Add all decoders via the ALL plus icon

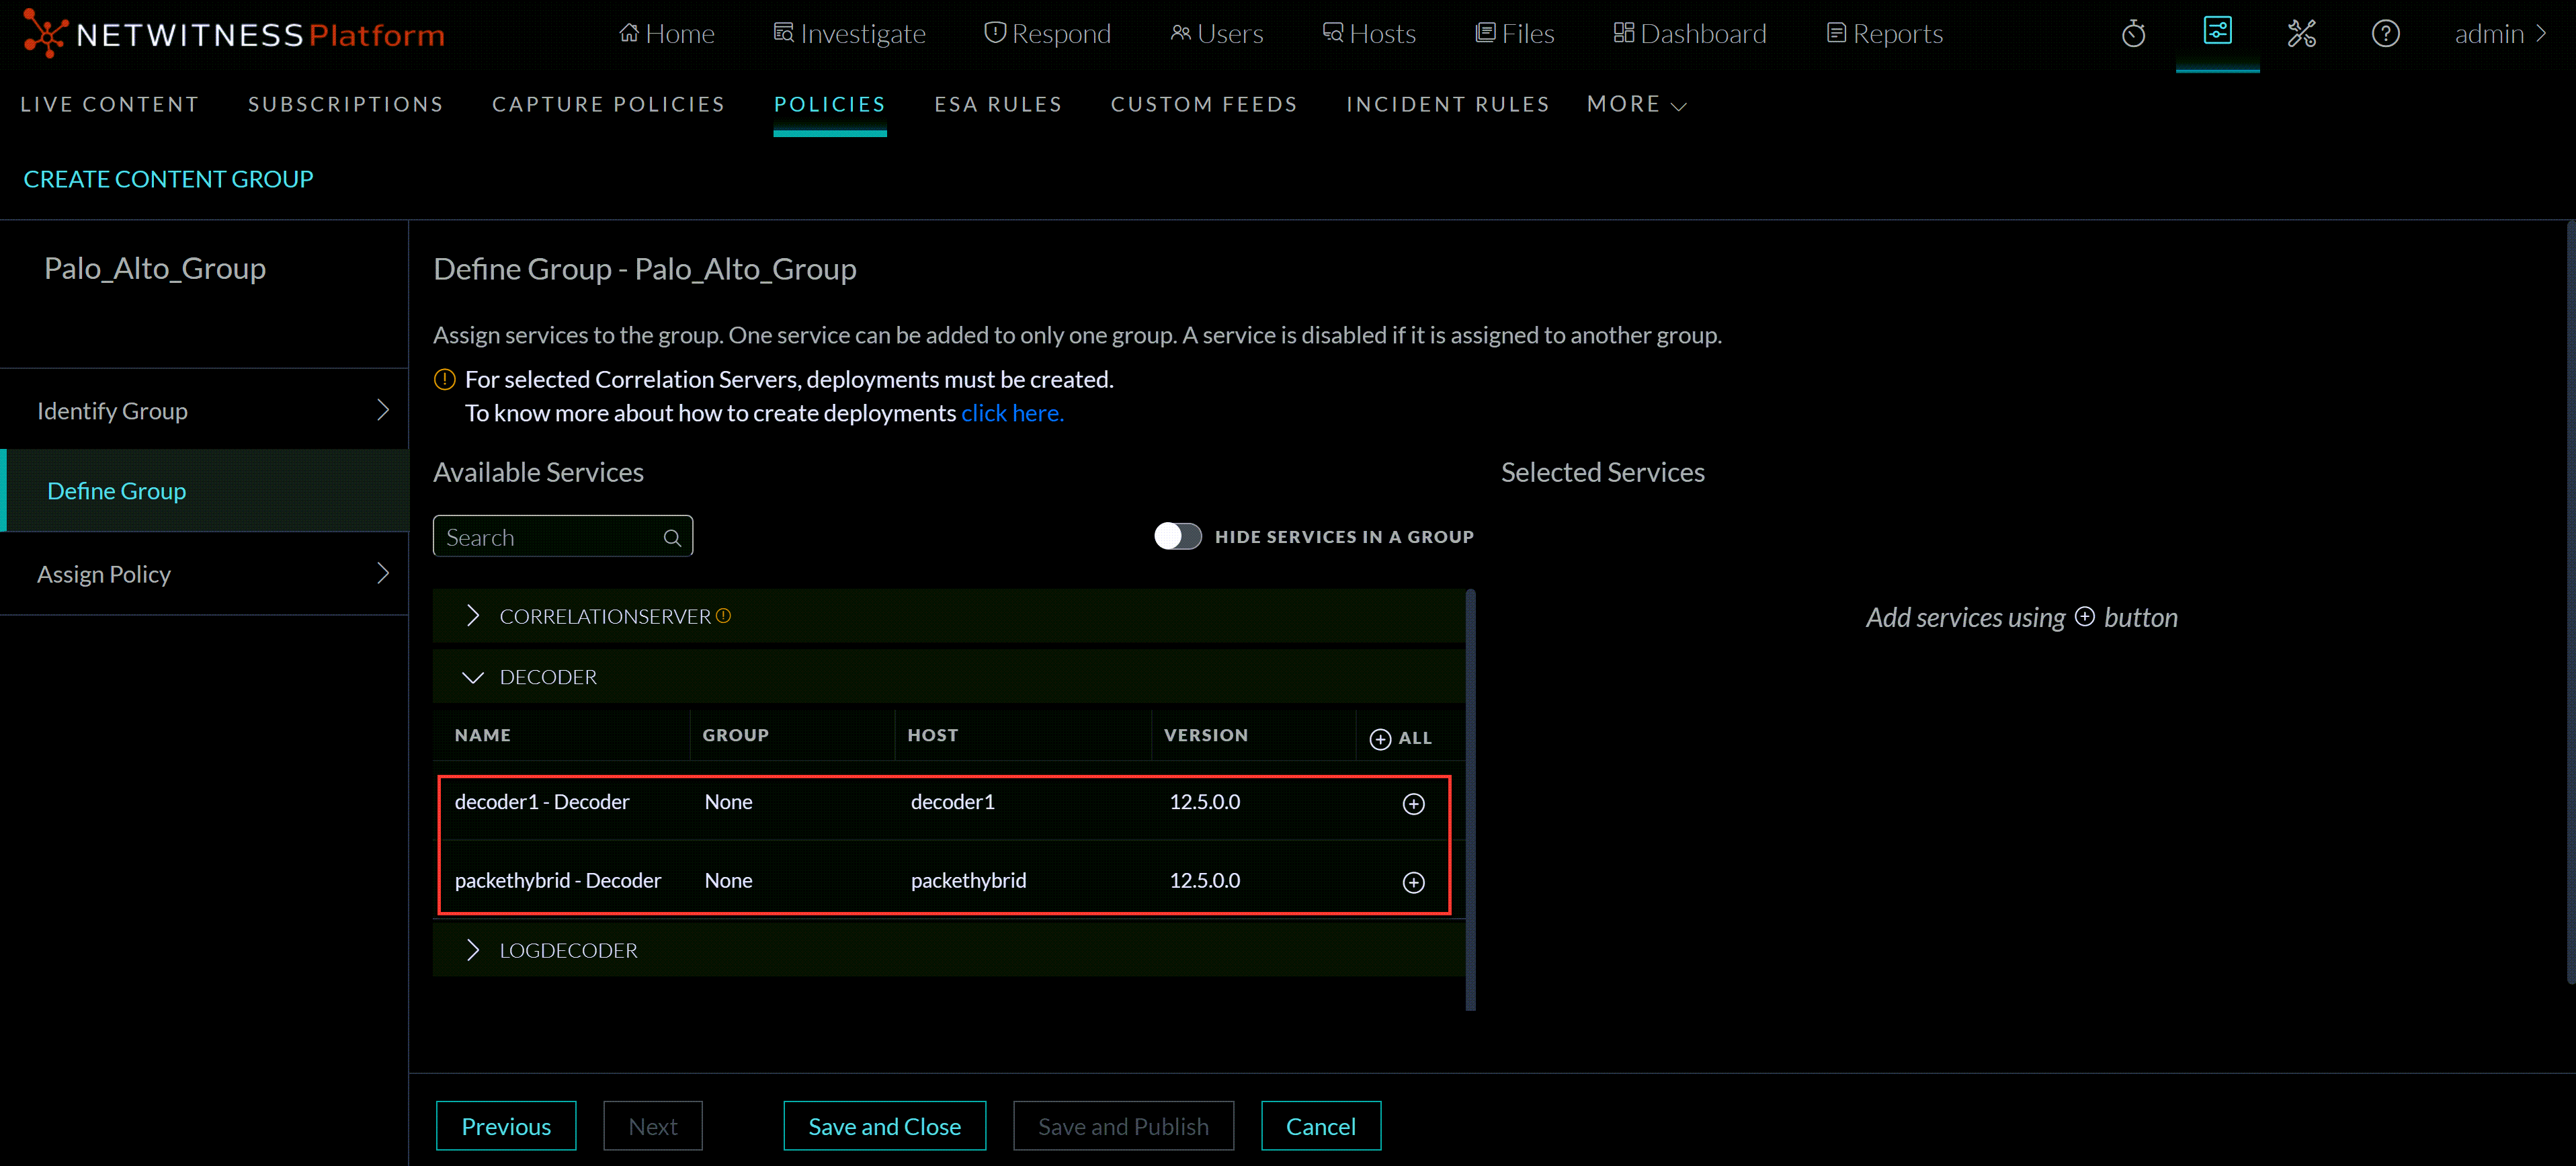click(x=1381, y=738)
